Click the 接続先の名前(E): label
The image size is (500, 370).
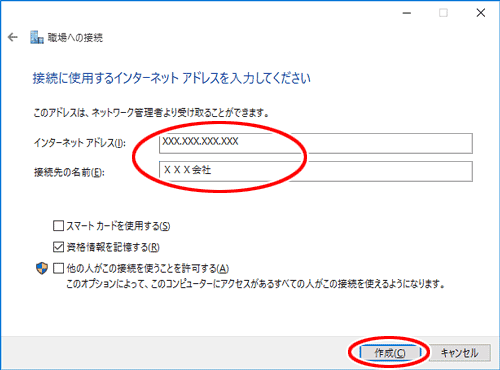pos(69,172)
